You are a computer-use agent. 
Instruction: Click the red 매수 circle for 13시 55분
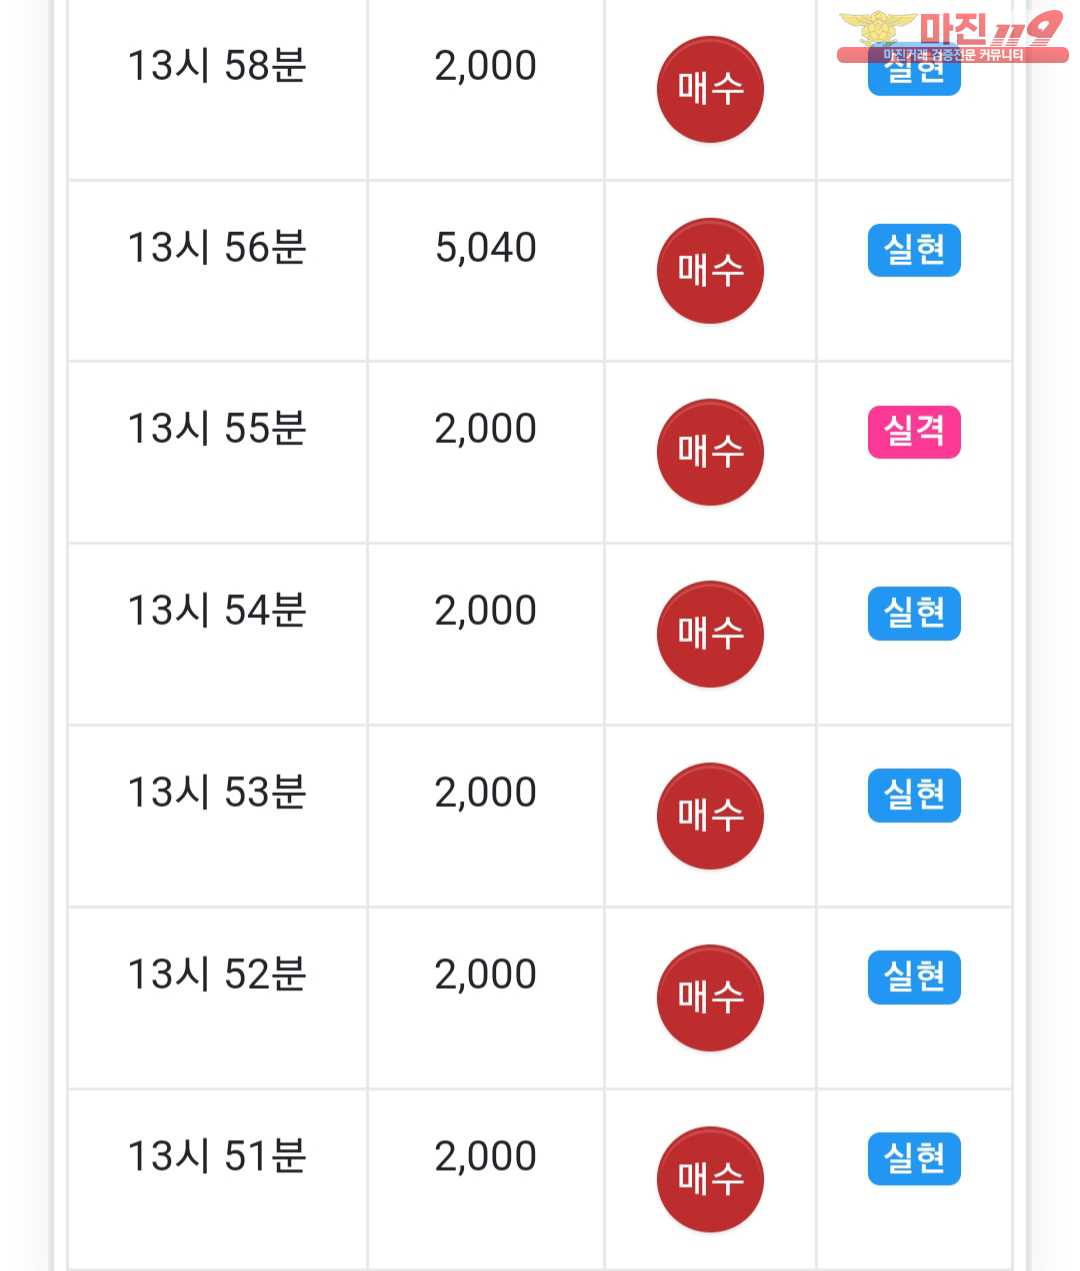tap(710, 452)
